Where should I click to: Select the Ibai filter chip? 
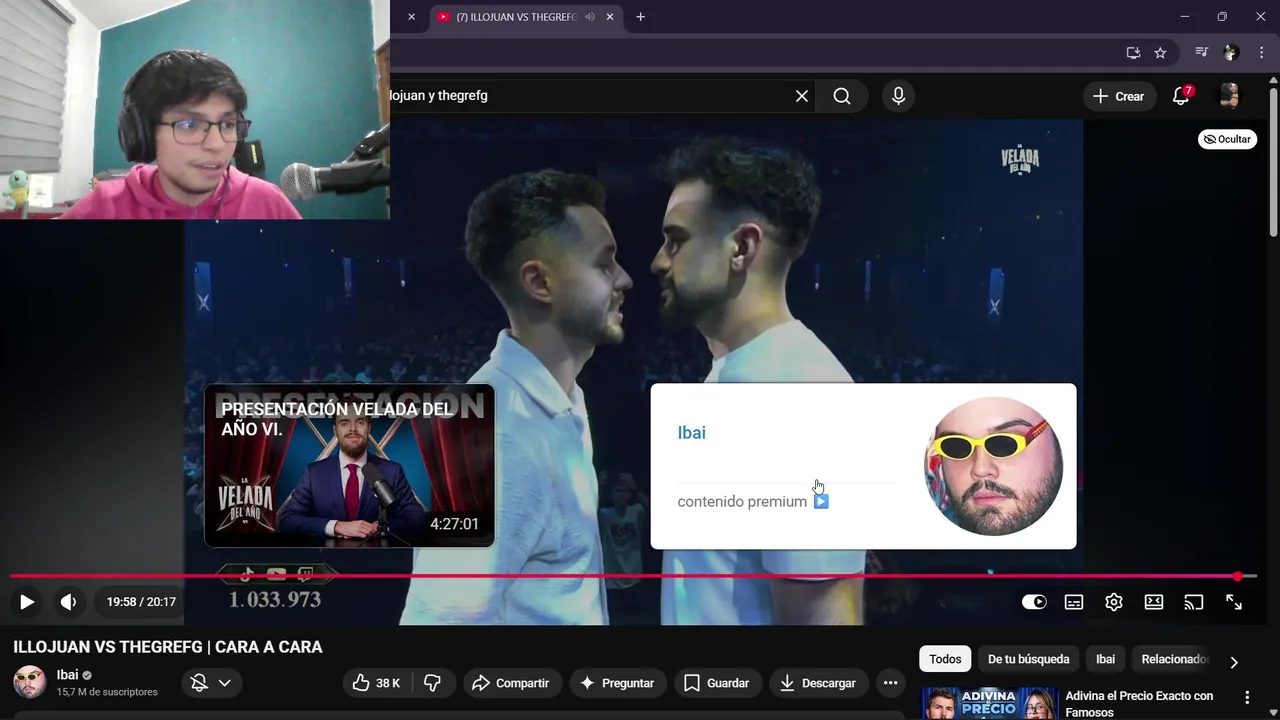coord(1105,659)
